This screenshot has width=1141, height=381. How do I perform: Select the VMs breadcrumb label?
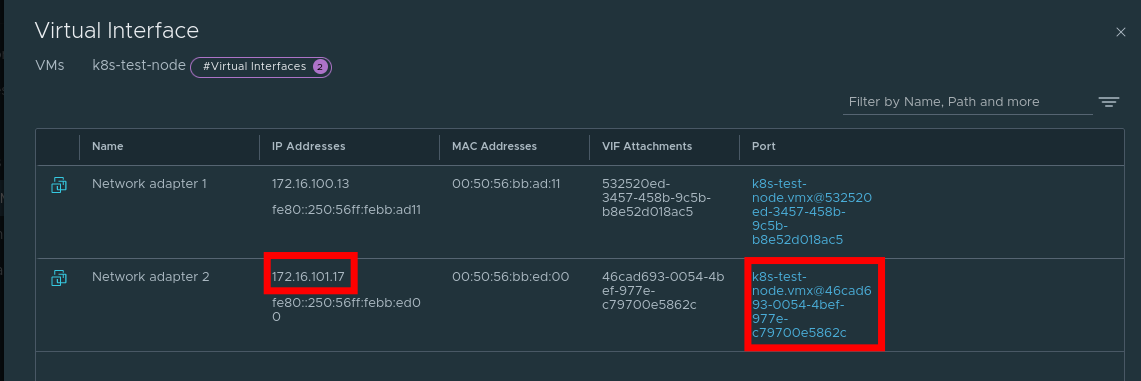tap(49, 65)
